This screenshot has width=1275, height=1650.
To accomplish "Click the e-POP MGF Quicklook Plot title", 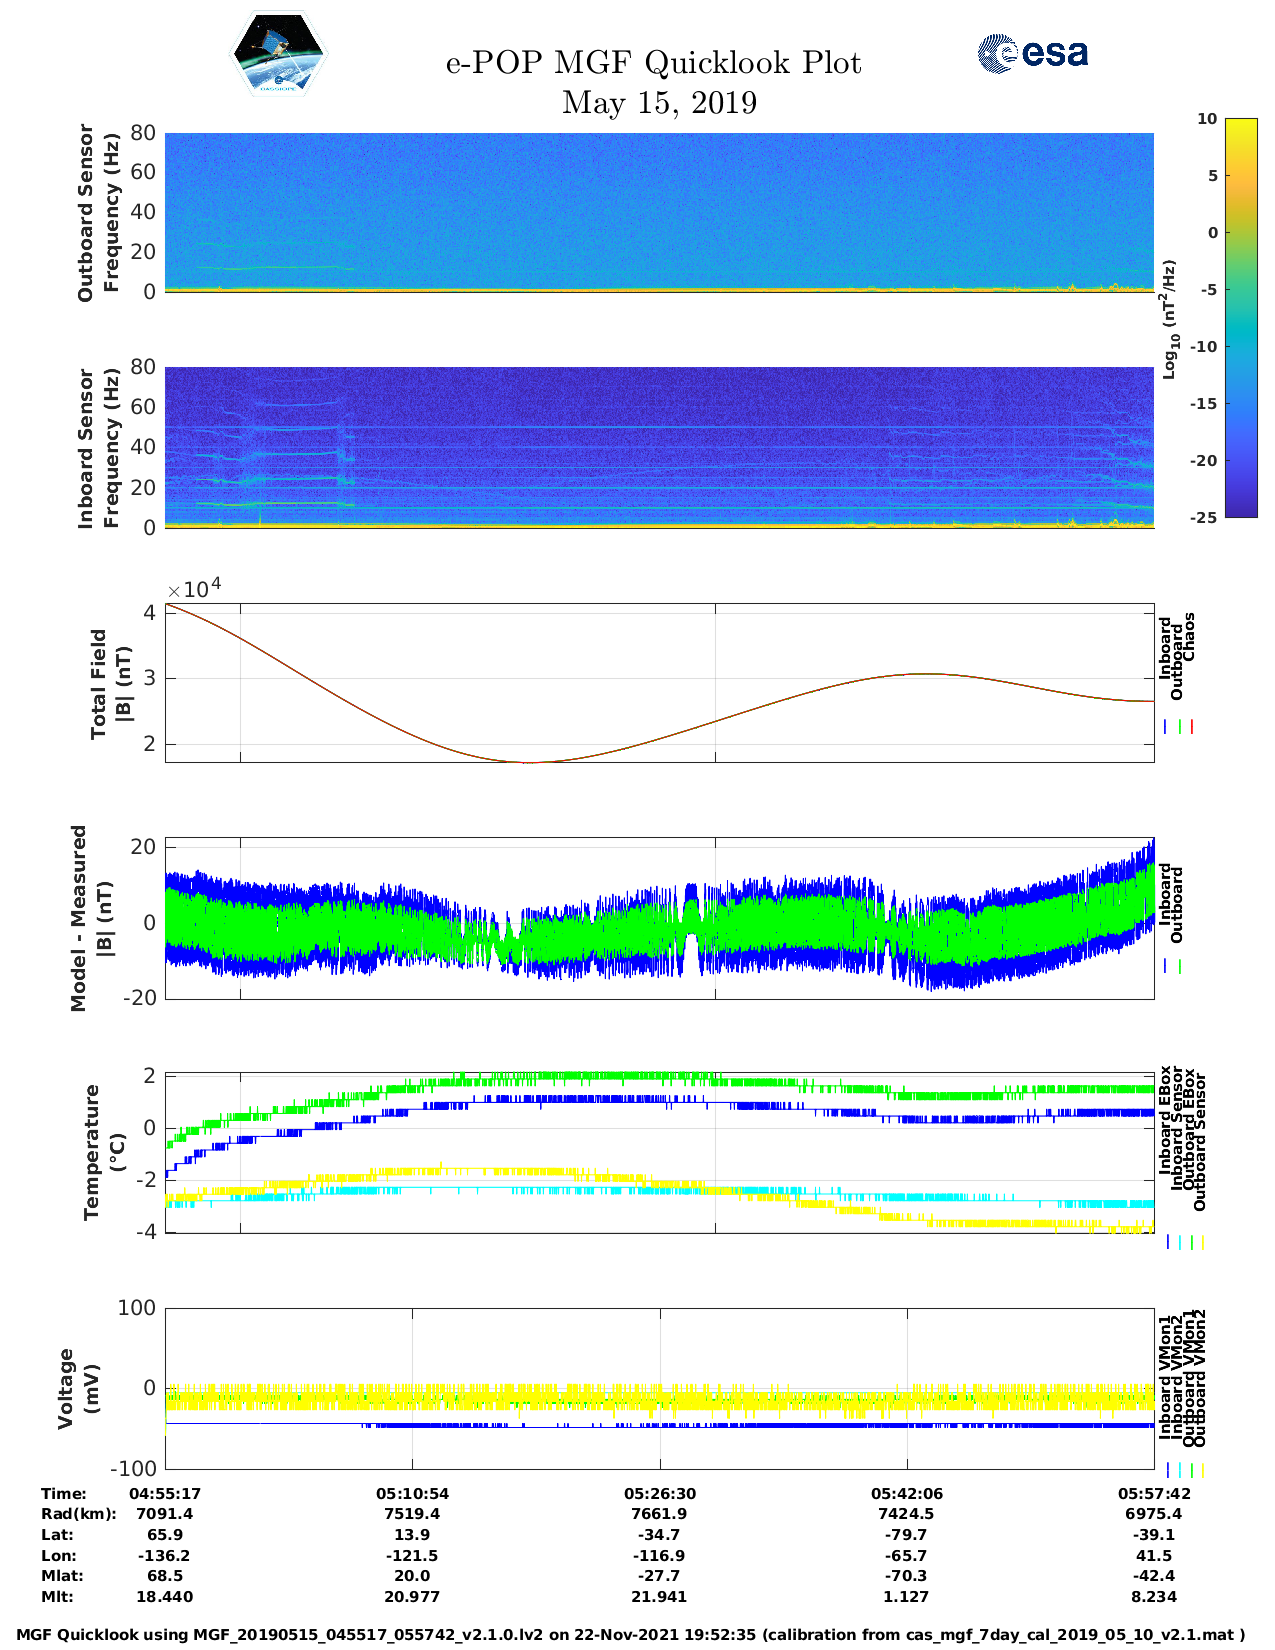I will click(x=653, y=63).
